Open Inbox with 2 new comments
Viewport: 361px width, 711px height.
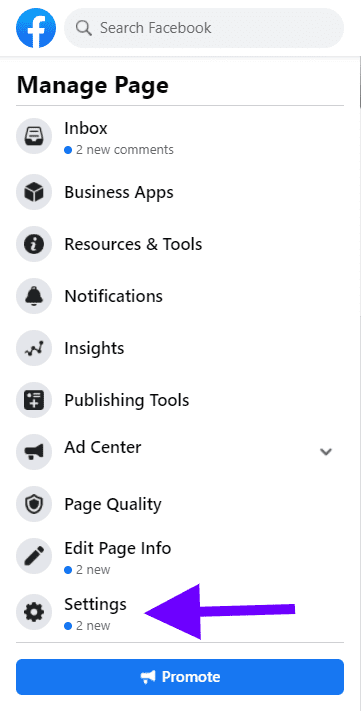pos(180,136)
